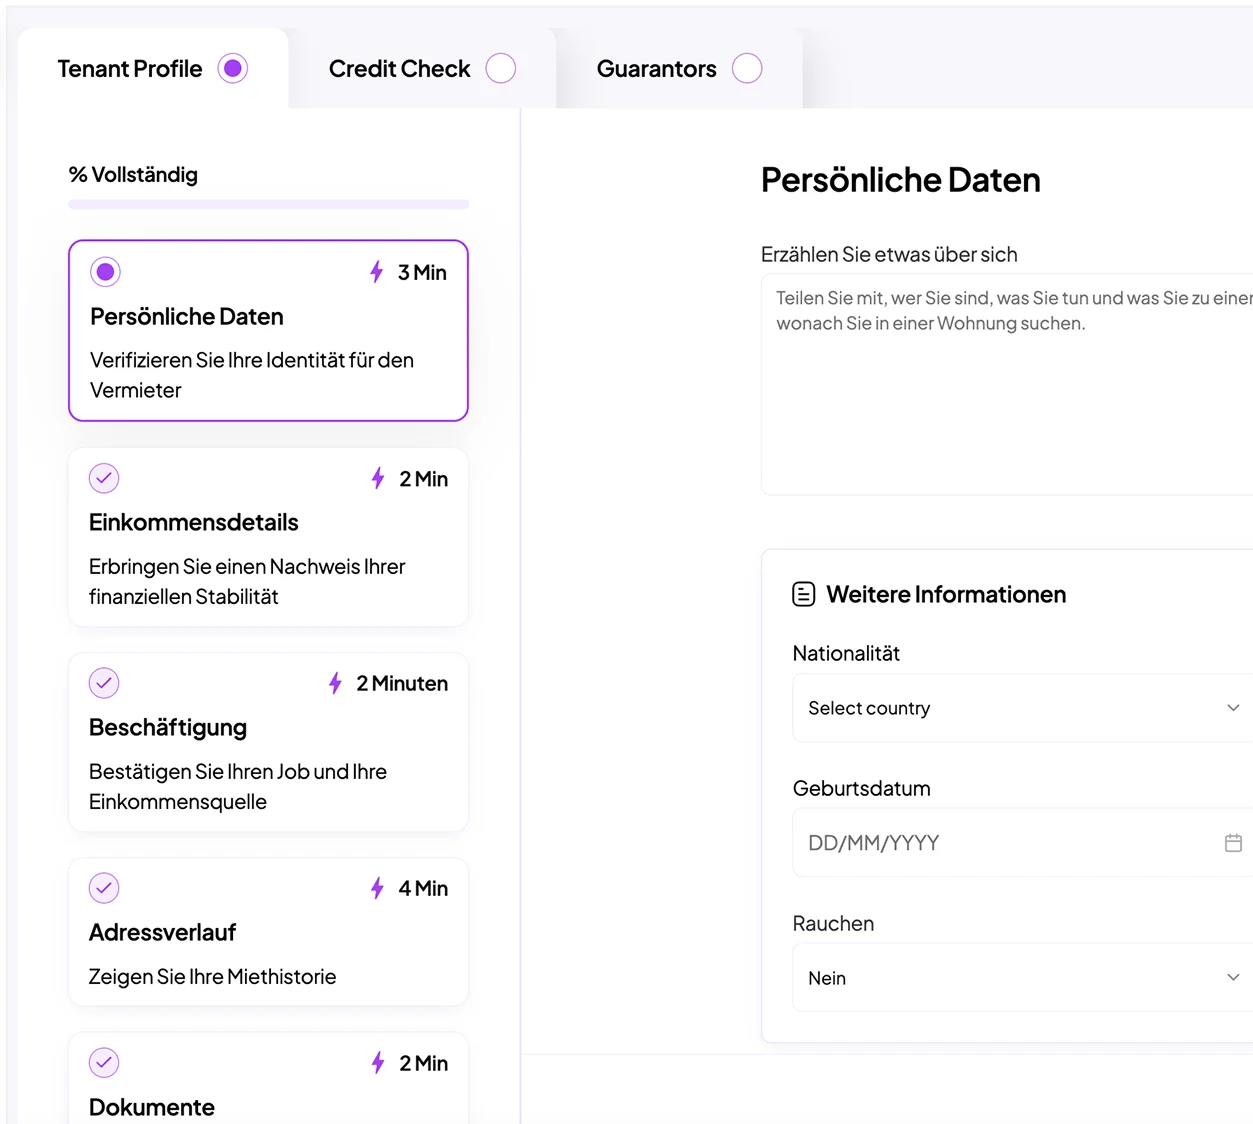
Task: Click the % Vollständig progress bar
Action: pos(268,204)
